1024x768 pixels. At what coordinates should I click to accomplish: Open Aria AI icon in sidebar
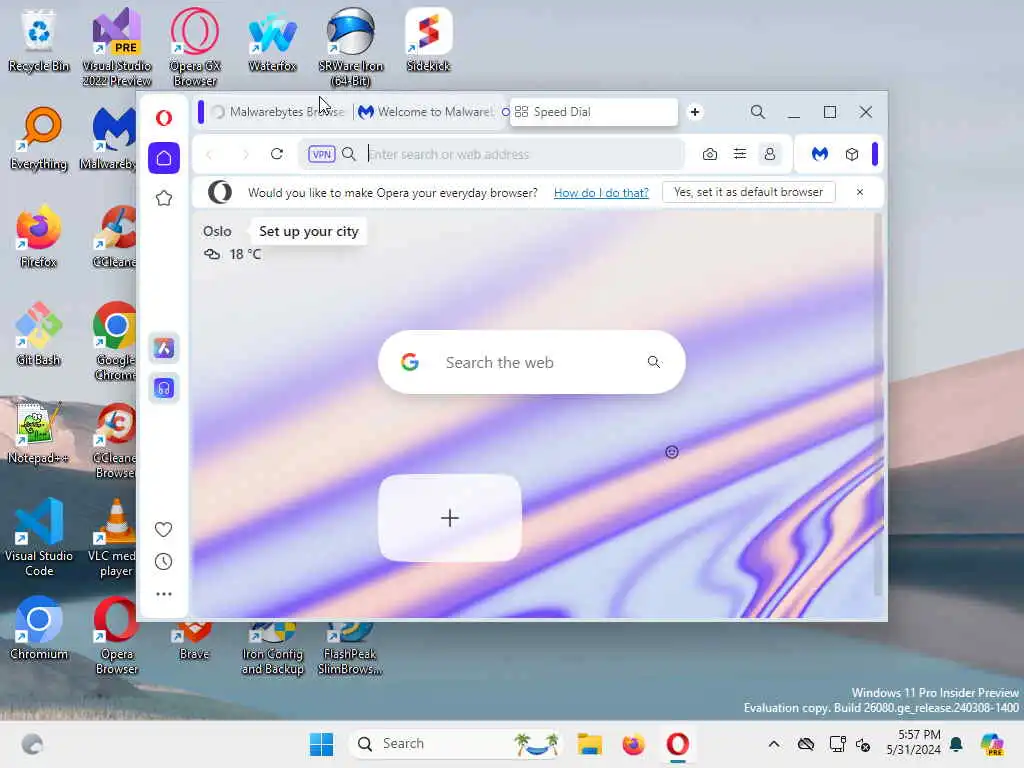coord(164,348)
